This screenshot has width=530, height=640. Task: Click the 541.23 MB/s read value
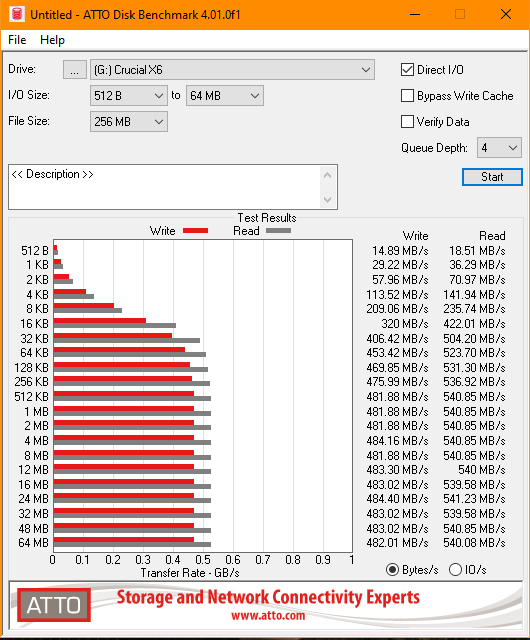coord(474,499)
